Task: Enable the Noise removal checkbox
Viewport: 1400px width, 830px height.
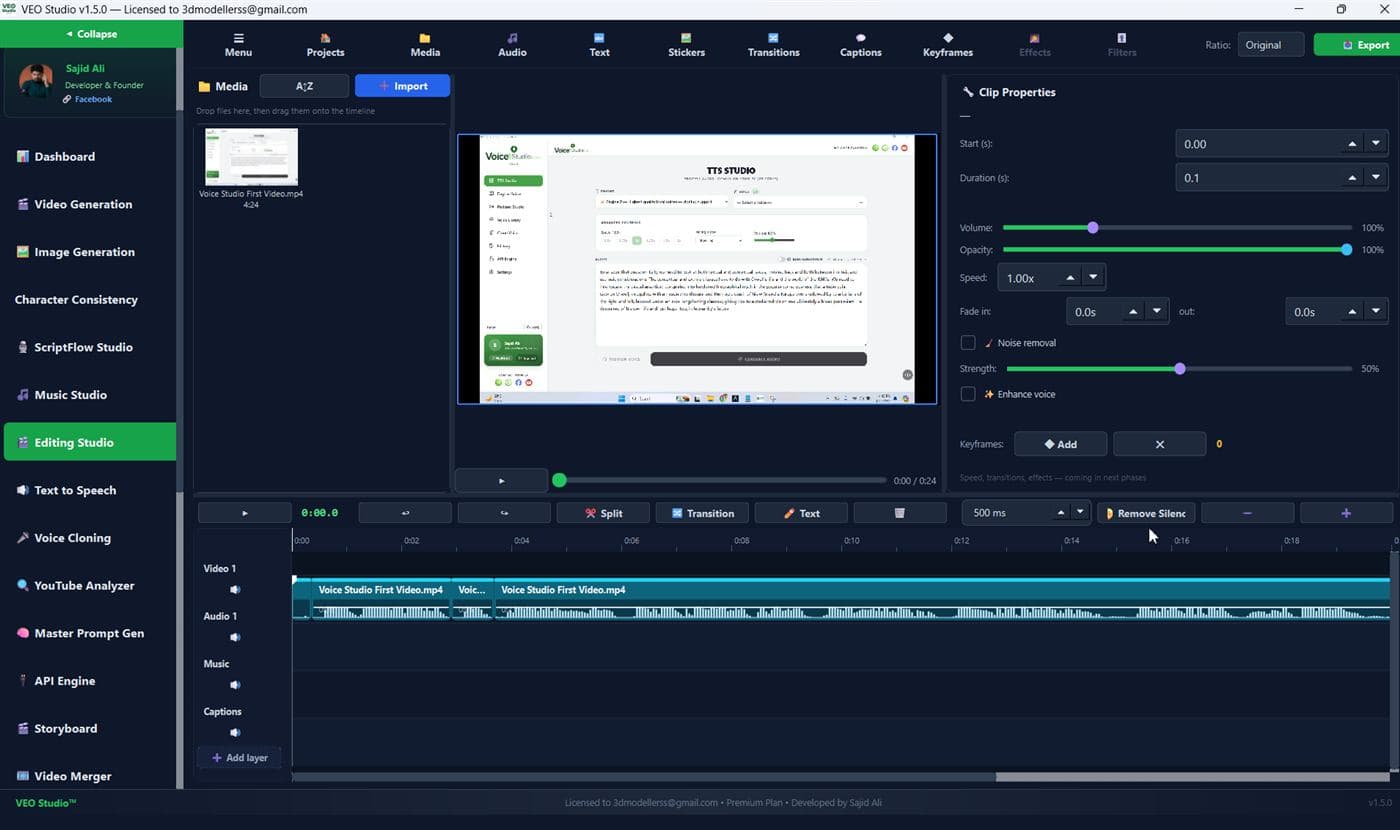Action: [x=968, y=343]
